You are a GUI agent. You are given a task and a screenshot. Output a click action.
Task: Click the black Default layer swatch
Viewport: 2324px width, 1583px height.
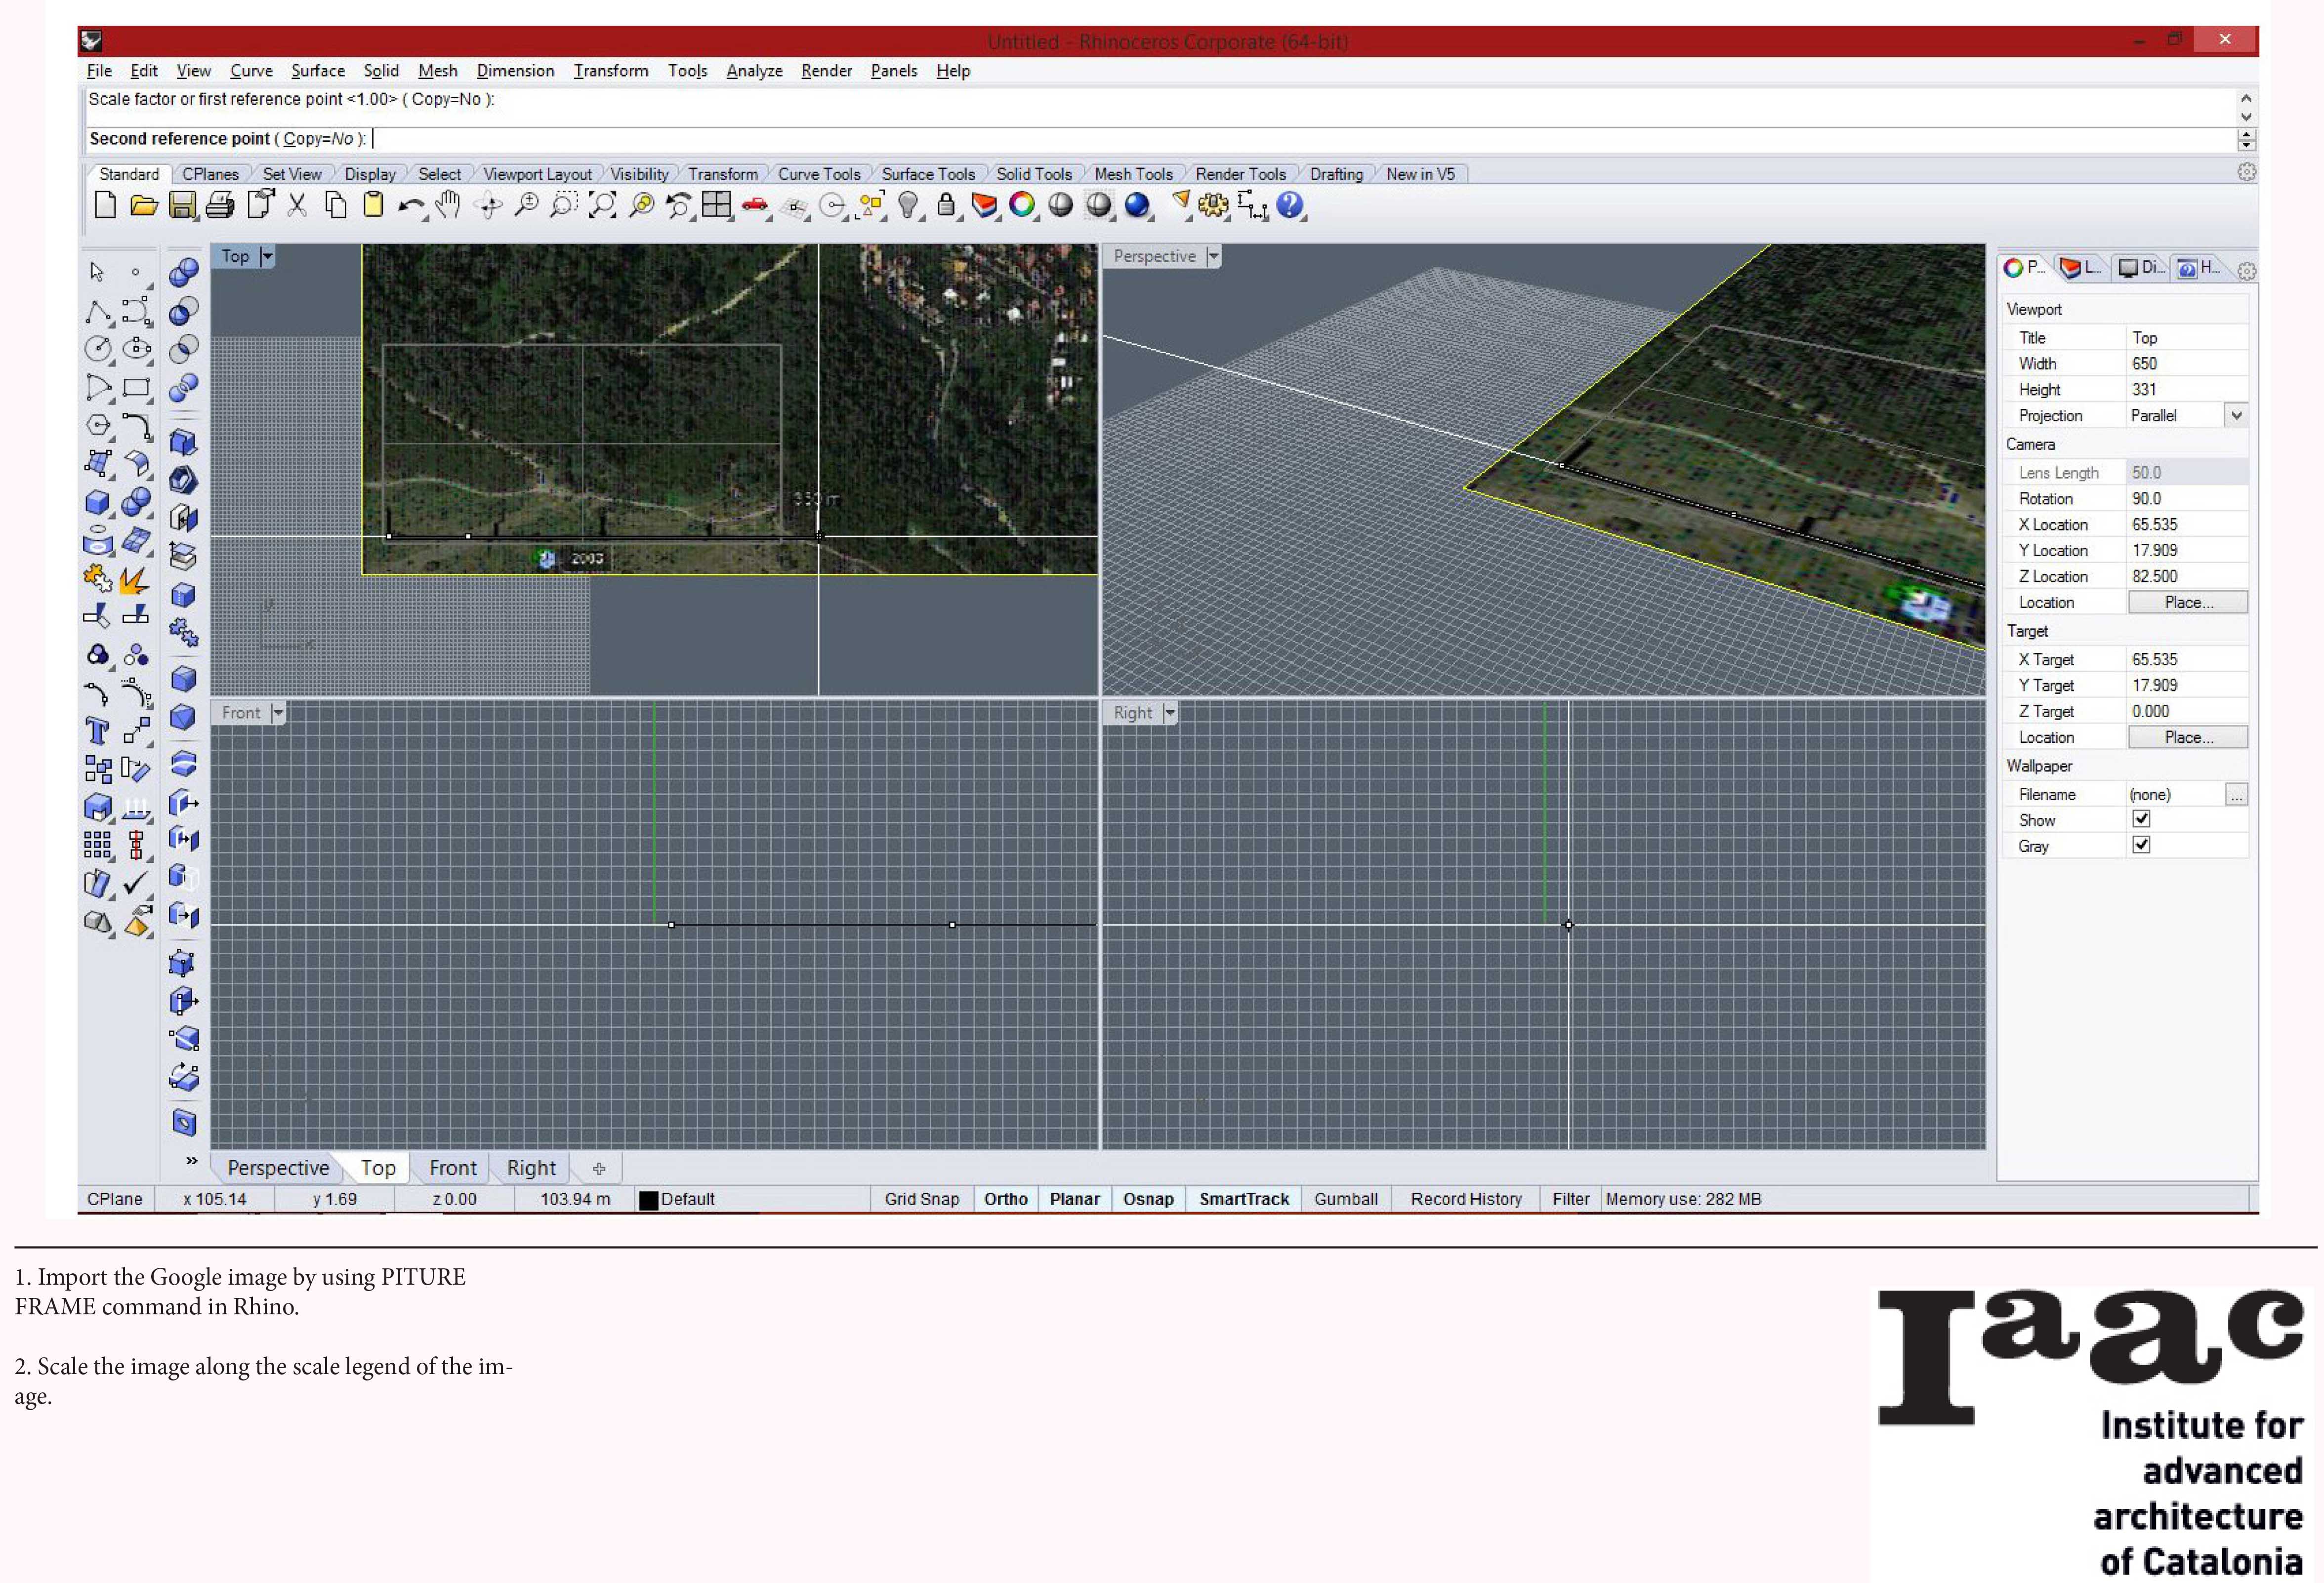(649, 1200)
